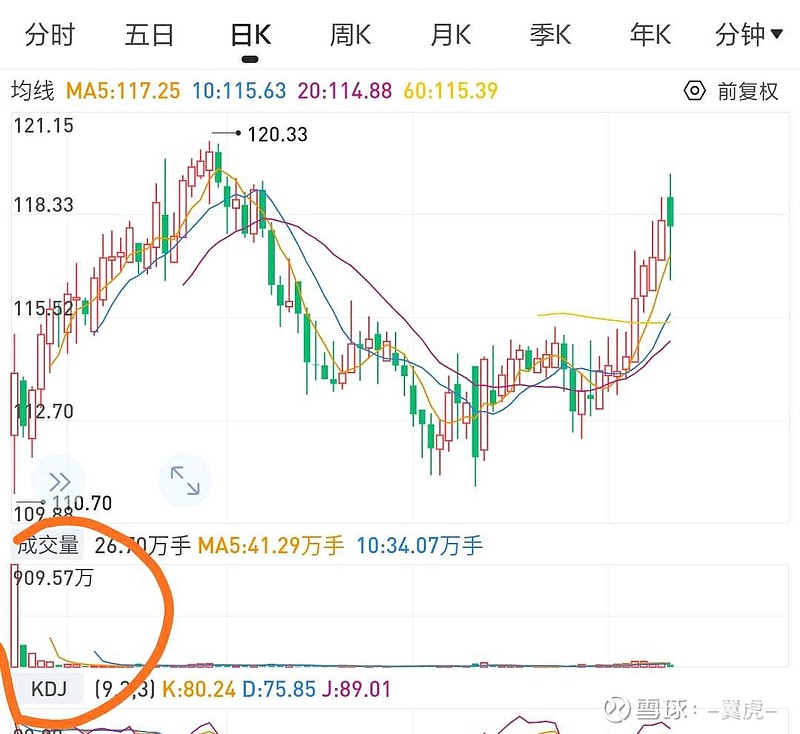Switch to the 分时 tab
Viewport: 800px width, 734px height.
coord(50,35)
